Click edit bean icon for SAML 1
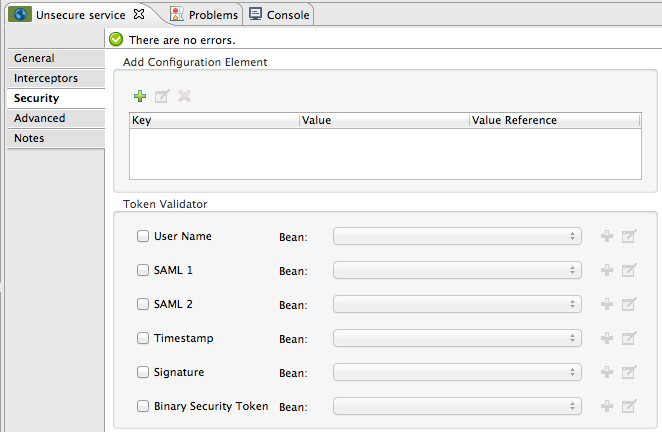The image size is (662, 432). [x=629, y=271]
